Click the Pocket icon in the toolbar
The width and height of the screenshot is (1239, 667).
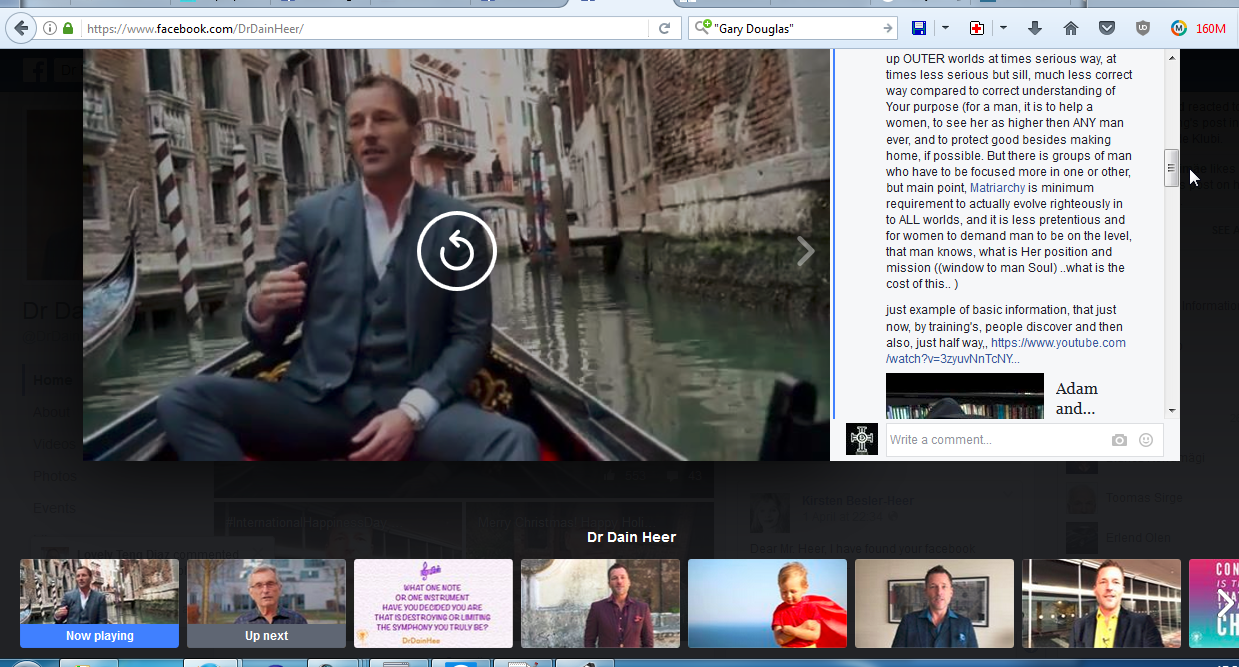pos(1107,28)
